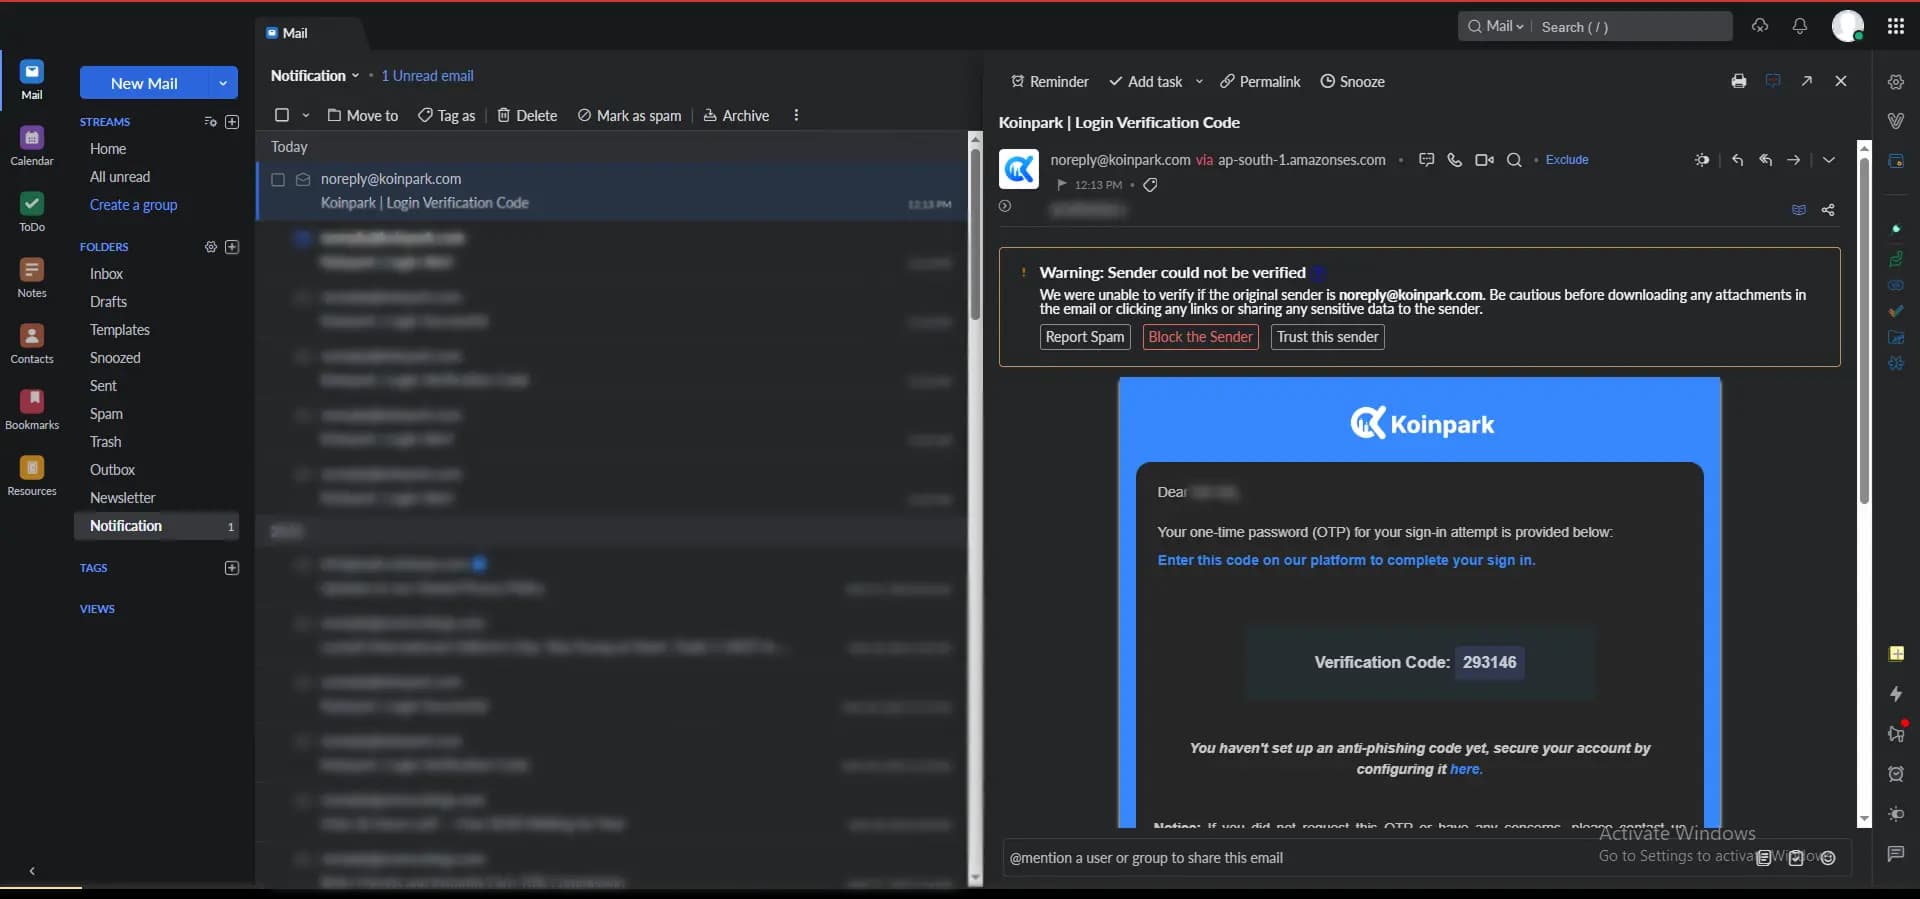Viewport: 1920px width, 899px height.
Task: Open the apps grid launcher
Action: tap(1896, 26)
